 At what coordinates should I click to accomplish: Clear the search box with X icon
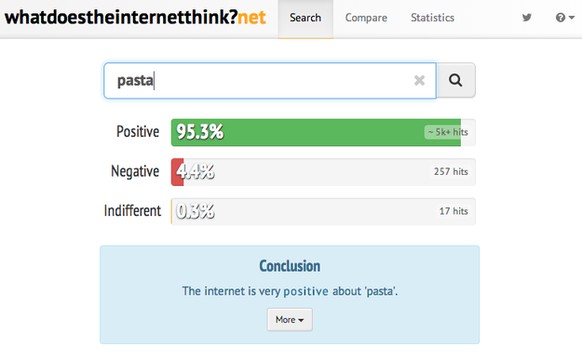419,80
